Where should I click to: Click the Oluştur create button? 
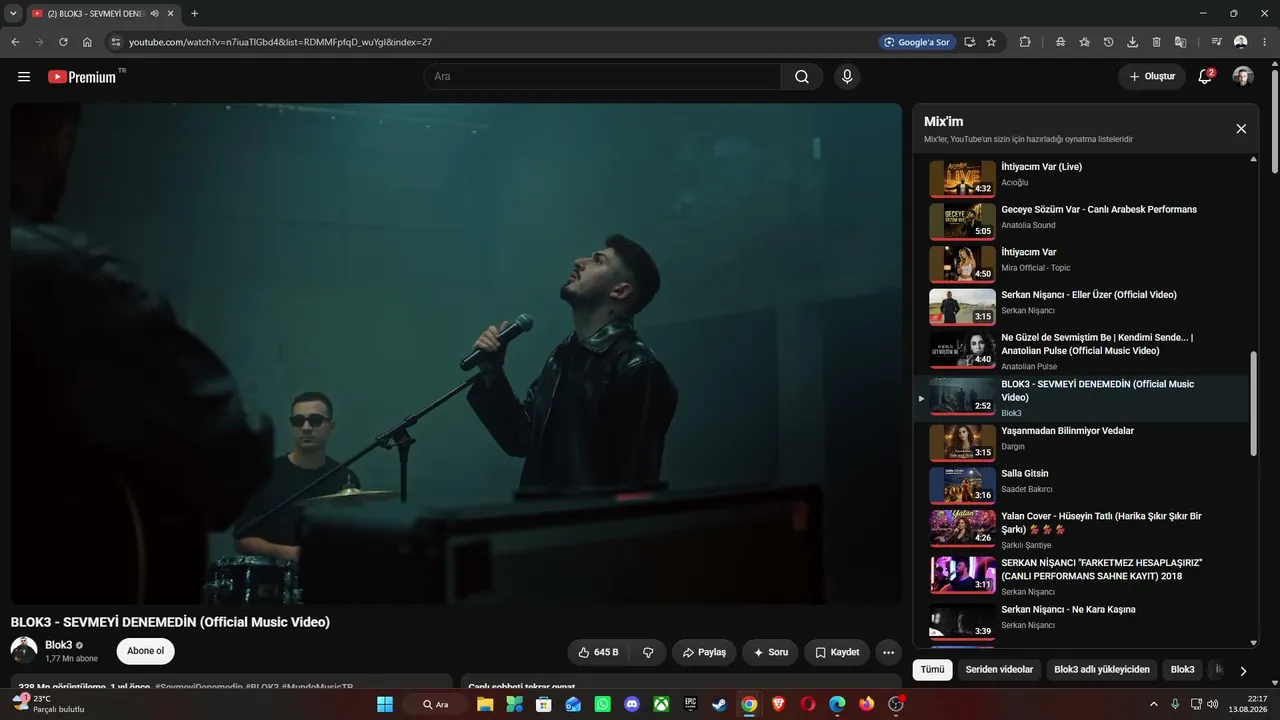click(1152, 77)
